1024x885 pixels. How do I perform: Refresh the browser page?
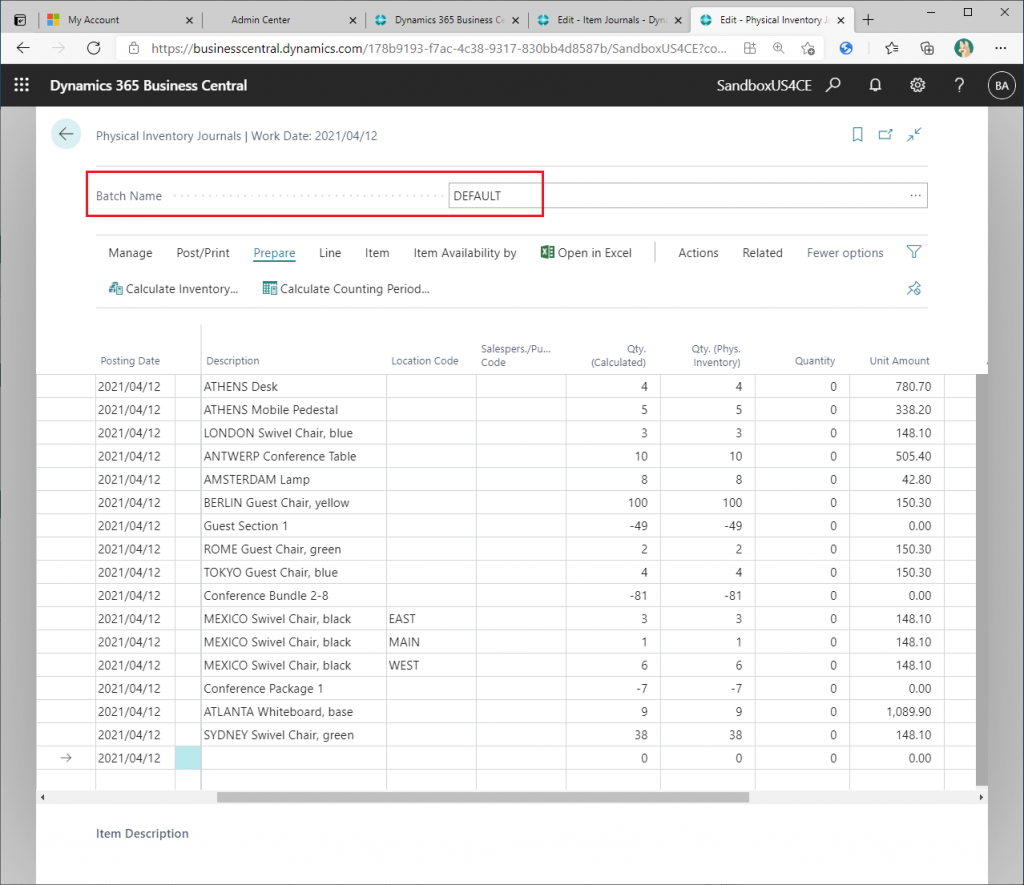tap(94, 48)
